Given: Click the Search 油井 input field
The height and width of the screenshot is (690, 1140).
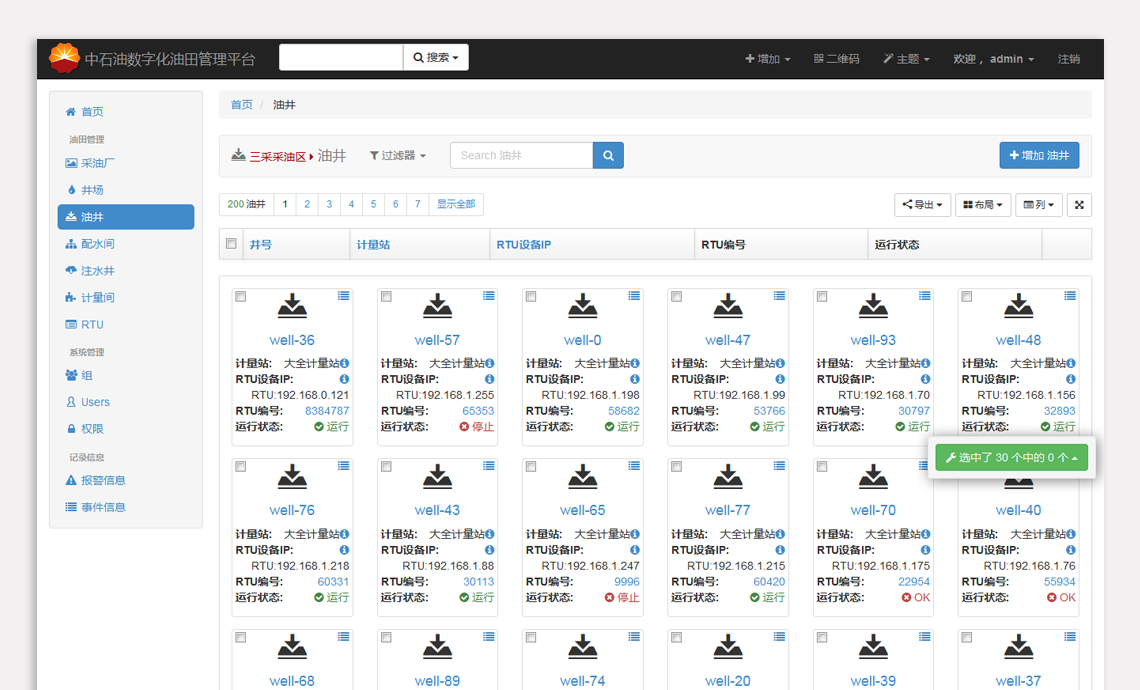Looking at the screenshot, I should 521,155.
